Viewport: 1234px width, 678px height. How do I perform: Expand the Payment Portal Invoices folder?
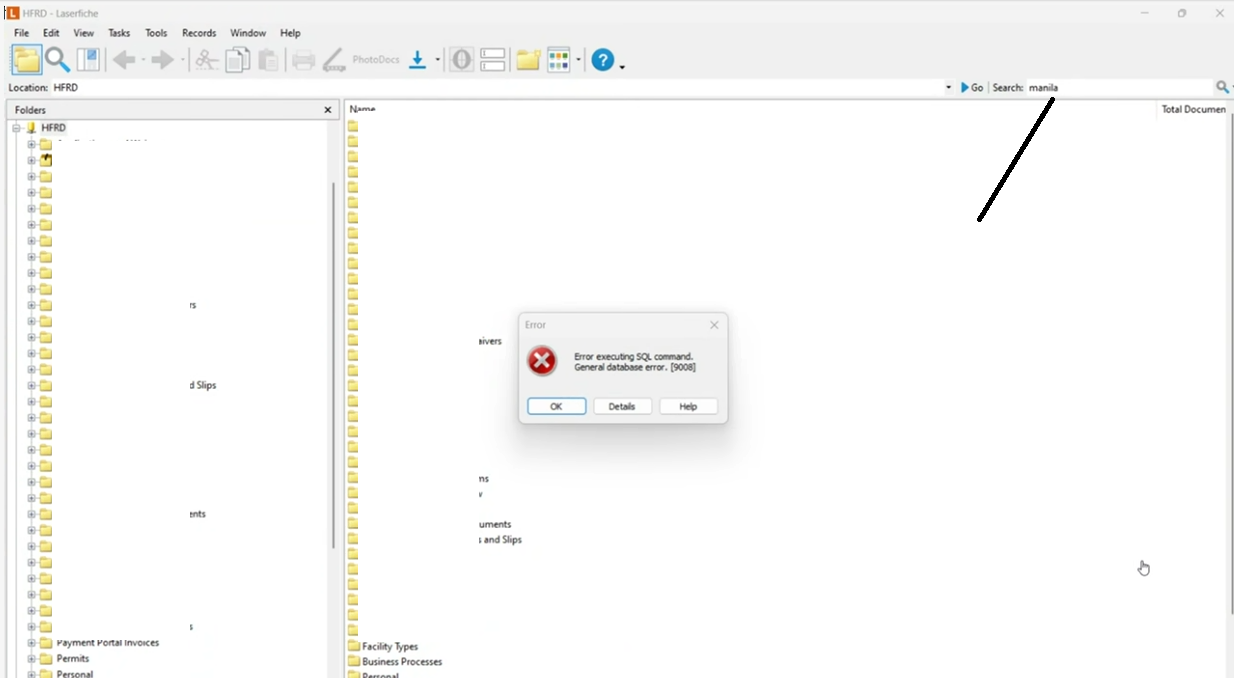click(x=31, y=643)
